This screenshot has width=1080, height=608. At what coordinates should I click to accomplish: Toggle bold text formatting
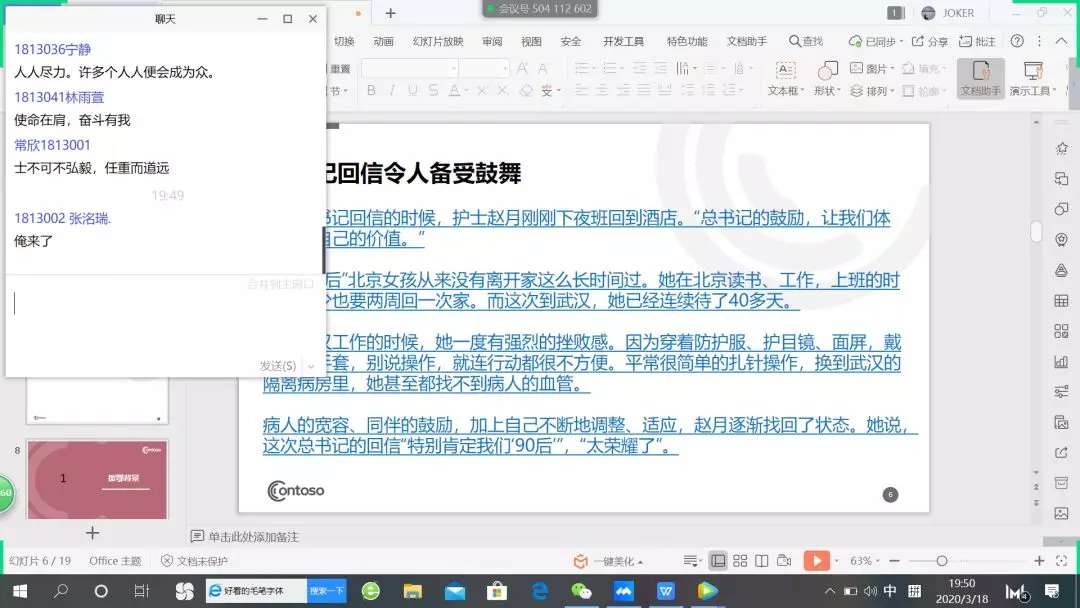(x=371, y=91)
